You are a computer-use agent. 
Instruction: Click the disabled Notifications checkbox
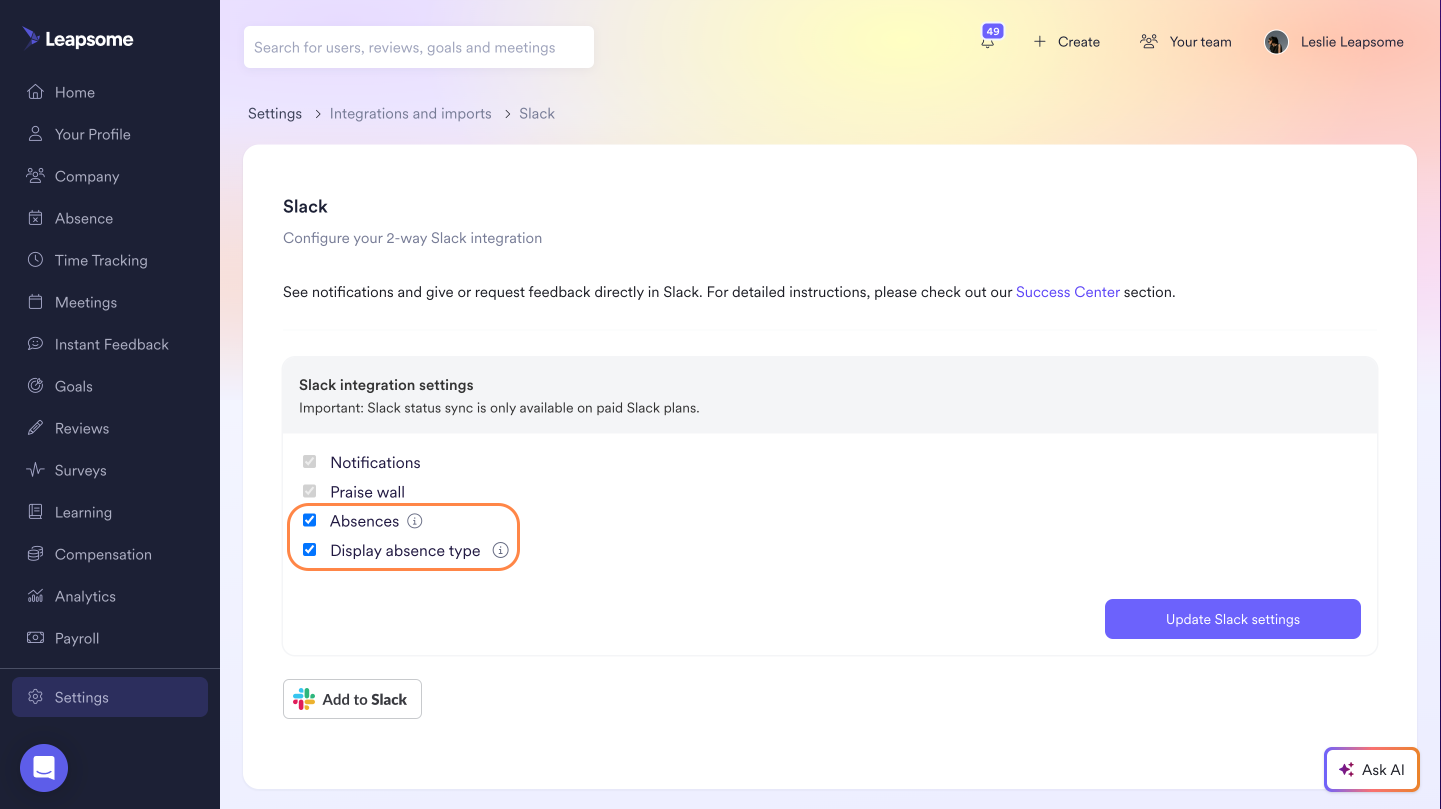[310, 462]
